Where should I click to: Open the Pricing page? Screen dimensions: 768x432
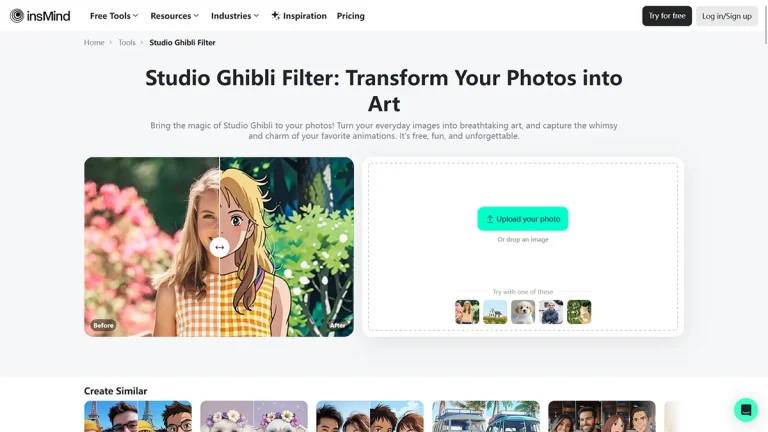(350, 16)
